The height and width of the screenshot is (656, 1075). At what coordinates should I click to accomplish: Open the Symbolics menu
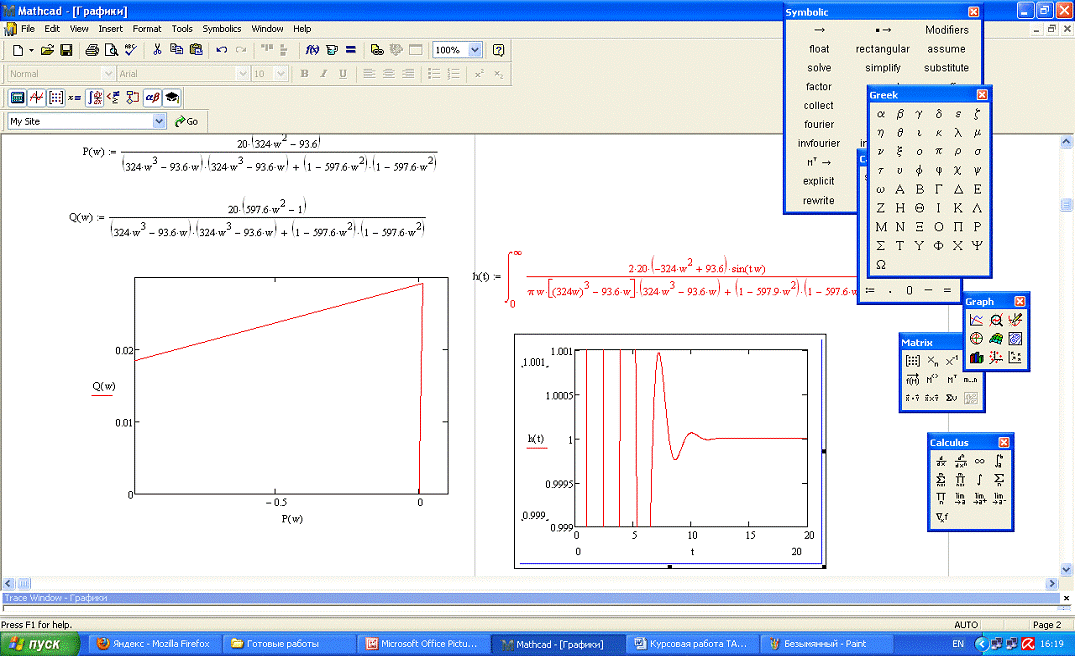pos(221,29)
